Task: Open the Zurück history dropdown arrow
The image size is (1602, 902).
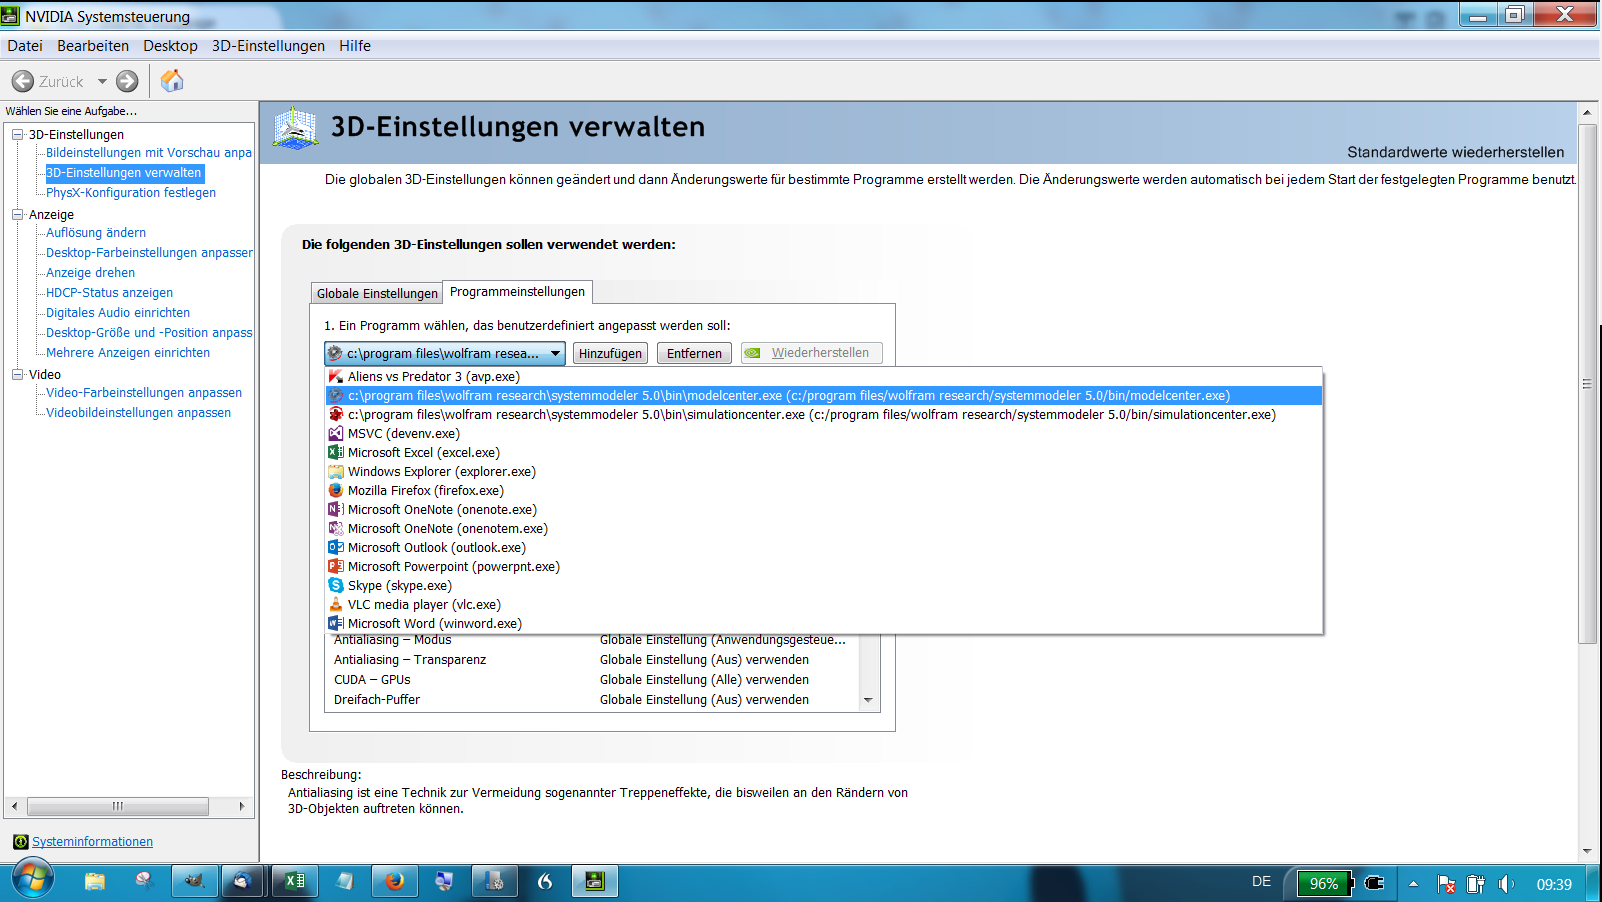Action: [x=102, y=81]
